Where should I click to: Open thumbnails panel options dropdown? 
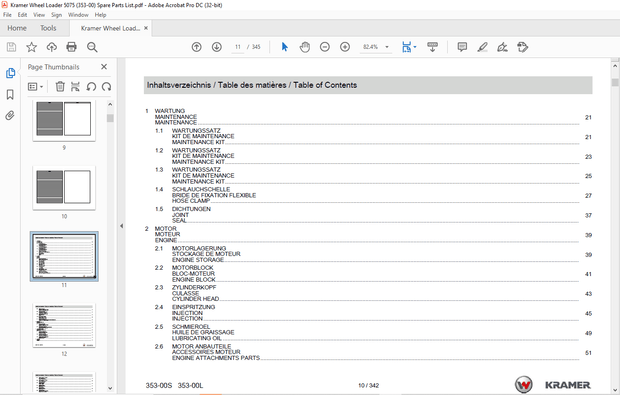(35, 86)
